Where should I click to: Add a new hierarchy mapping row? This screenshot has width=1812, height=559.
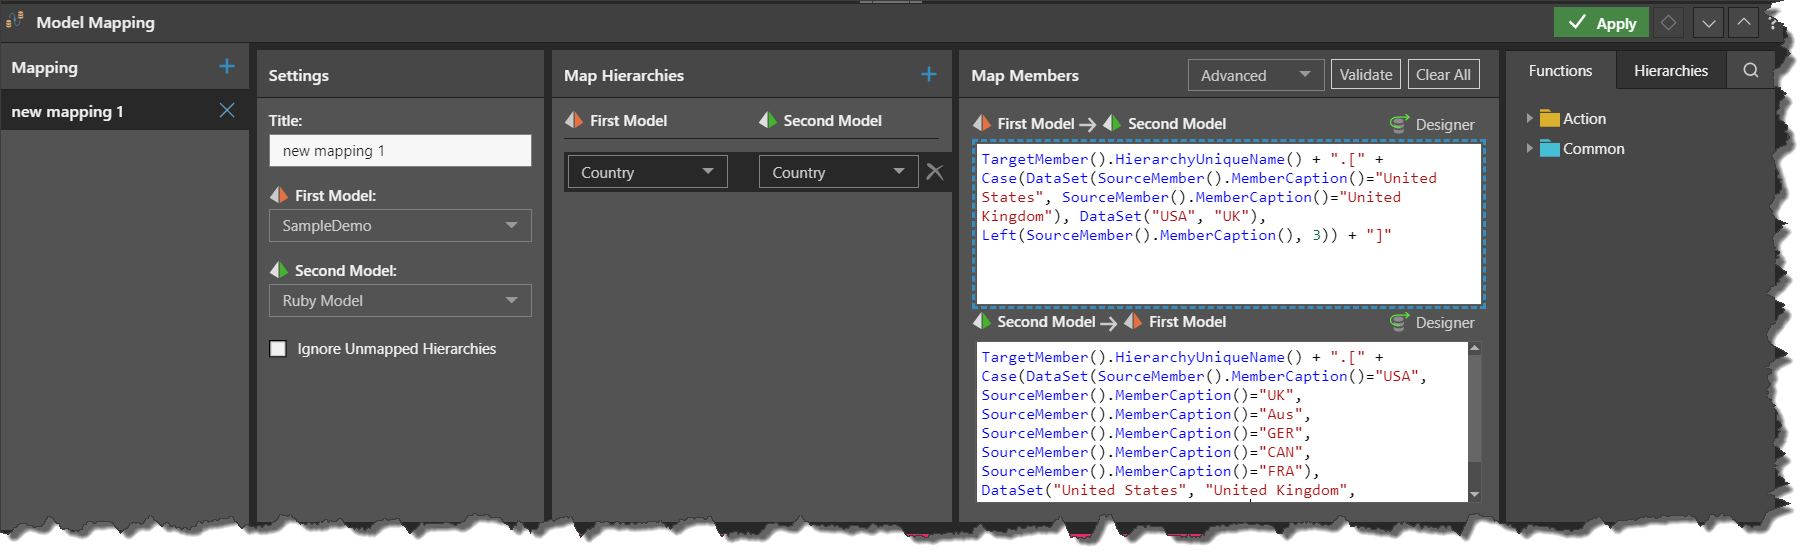[x=928, y=75]
